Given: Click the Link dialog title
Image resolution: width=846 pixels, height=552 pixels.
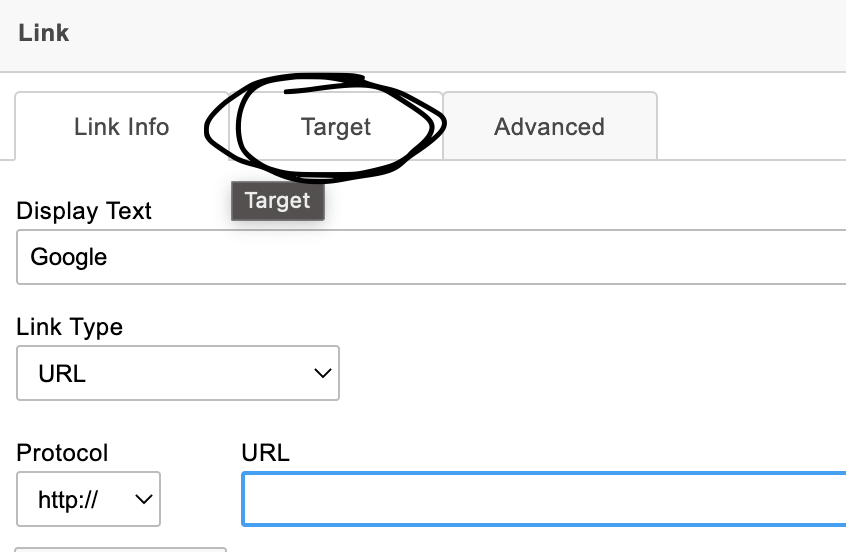Looking at the screenshot, I should coord(43,33).
